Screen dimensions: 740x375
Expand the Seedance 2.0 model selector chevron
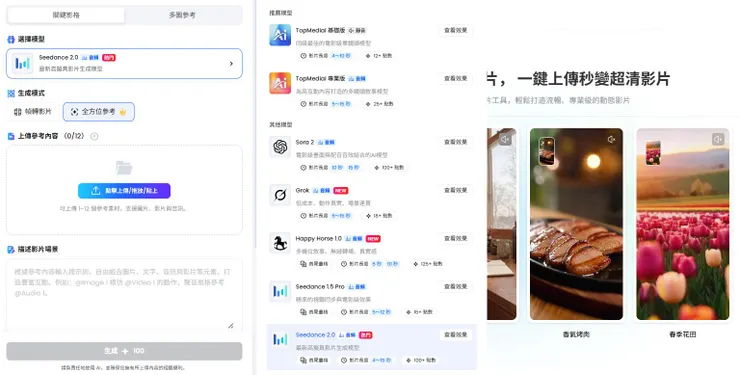(231, 63)
